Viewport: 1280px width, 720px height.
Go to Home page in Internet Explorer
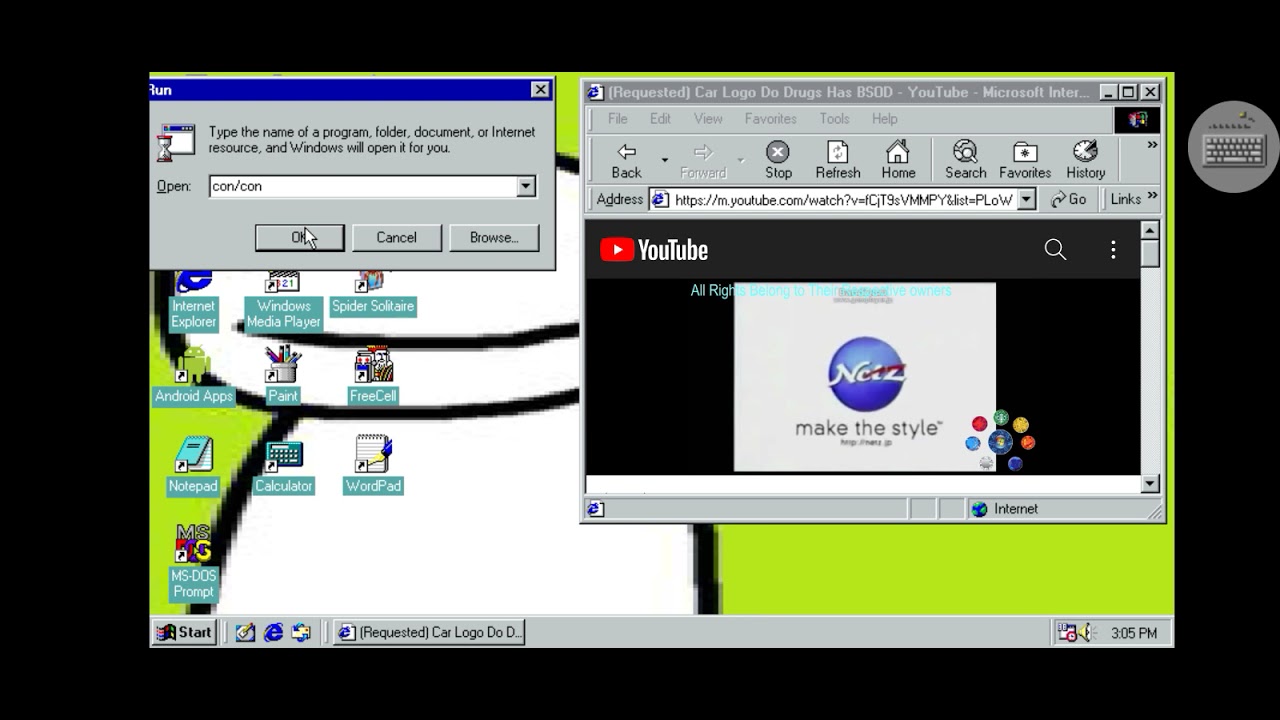pos(898,160)
